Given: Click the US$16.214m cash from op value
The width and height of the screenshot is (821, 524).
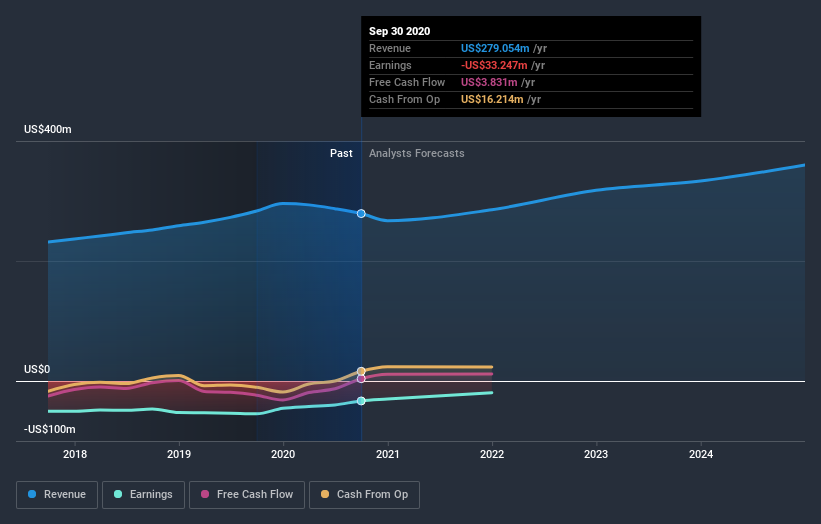Looking at the screenshot, I should (x=492, y=99).
